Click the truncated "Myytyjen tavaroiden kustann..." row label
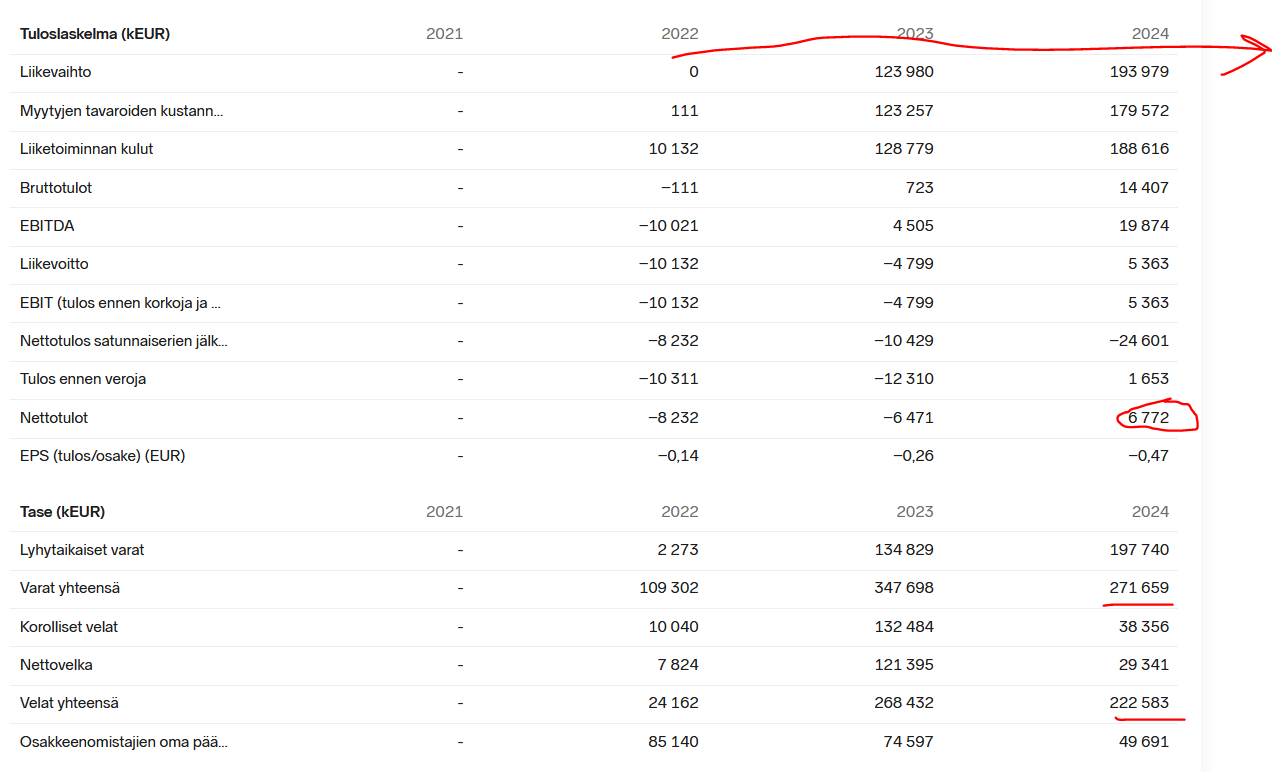The width and height of the screenshot is (1272, 772). (121, 111)
